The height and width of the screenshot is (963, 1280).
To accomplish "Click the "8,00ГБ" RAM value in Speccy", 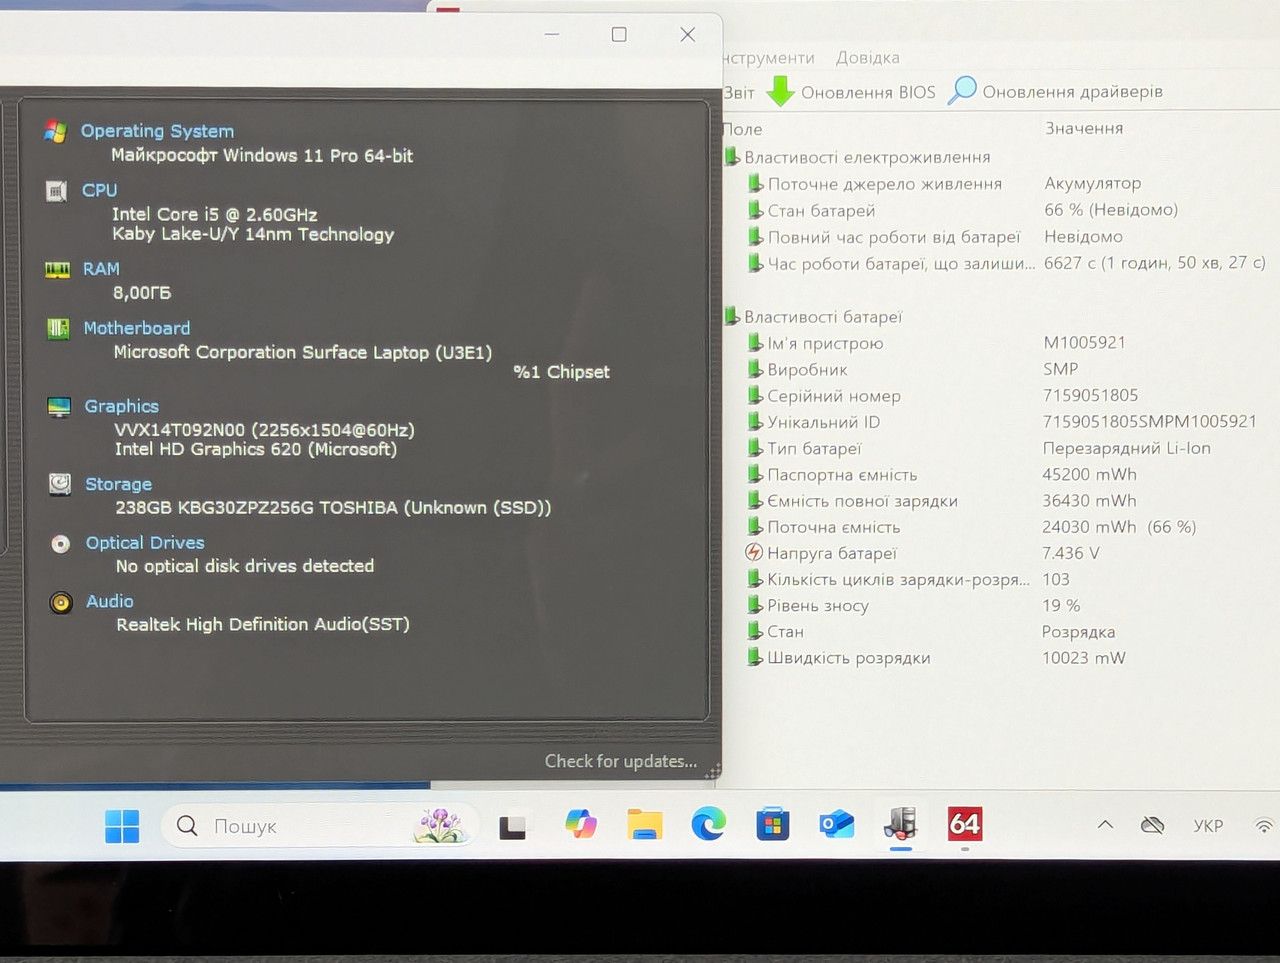I will point(142,293).
